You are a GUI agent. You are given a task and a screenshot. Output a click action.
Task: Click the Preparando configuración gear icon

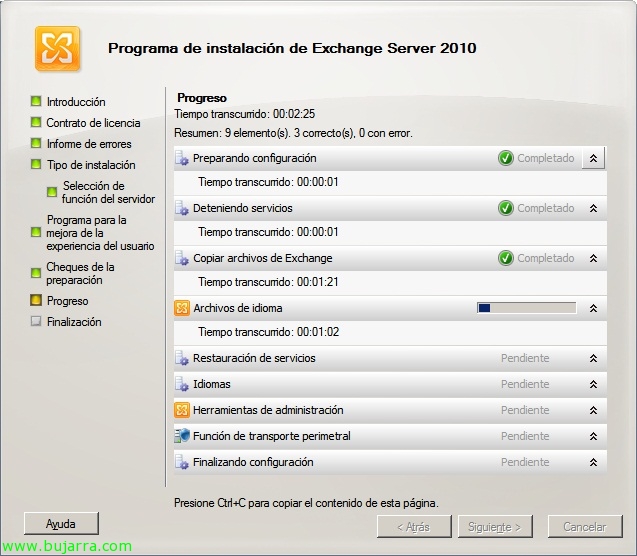tap(182, 158)
